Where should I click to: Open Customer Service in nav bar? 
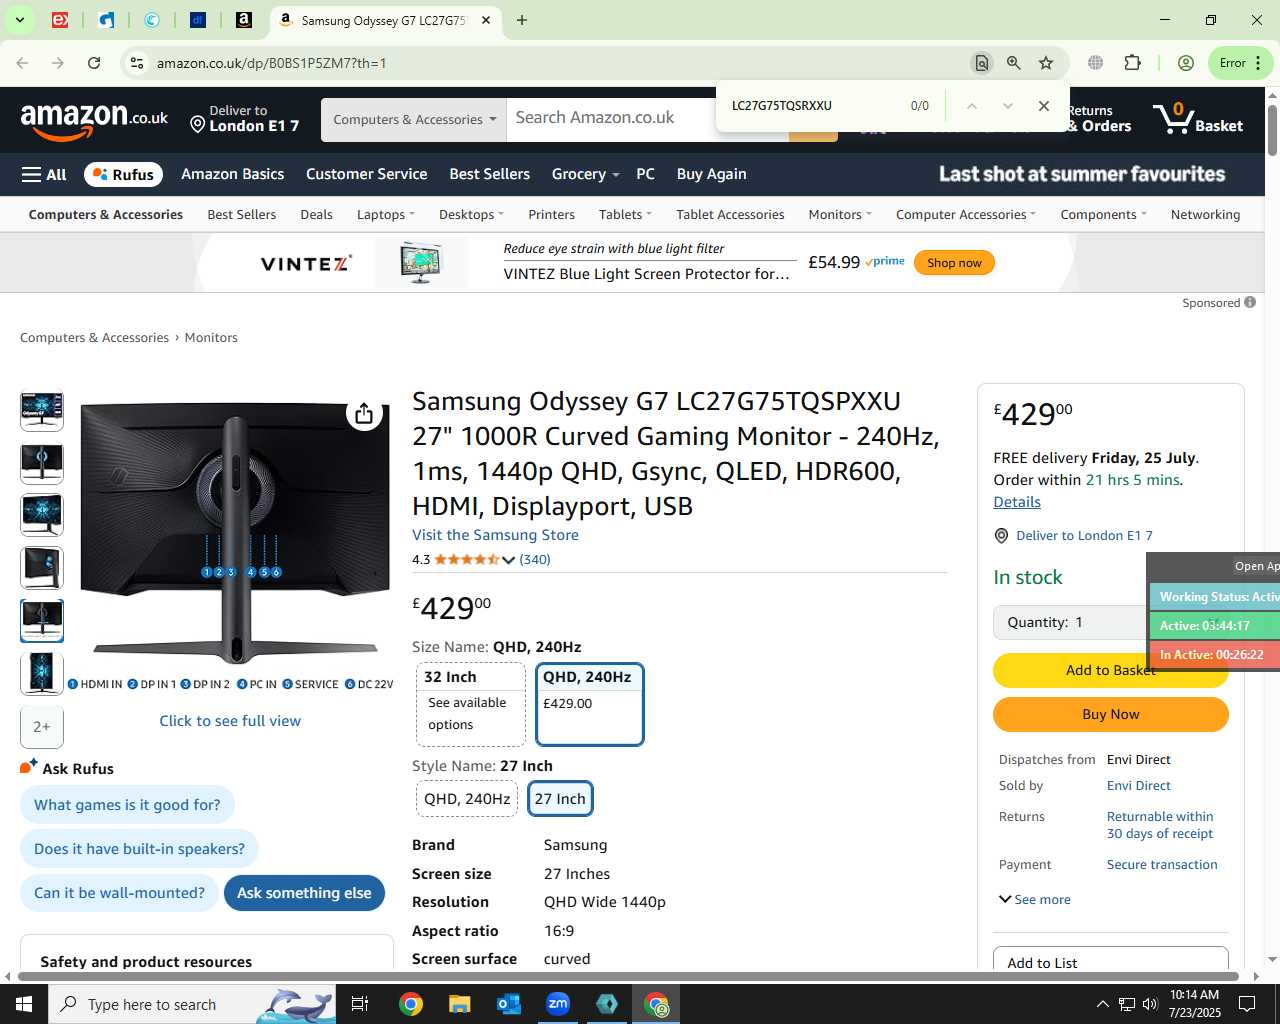click(366, 174)
